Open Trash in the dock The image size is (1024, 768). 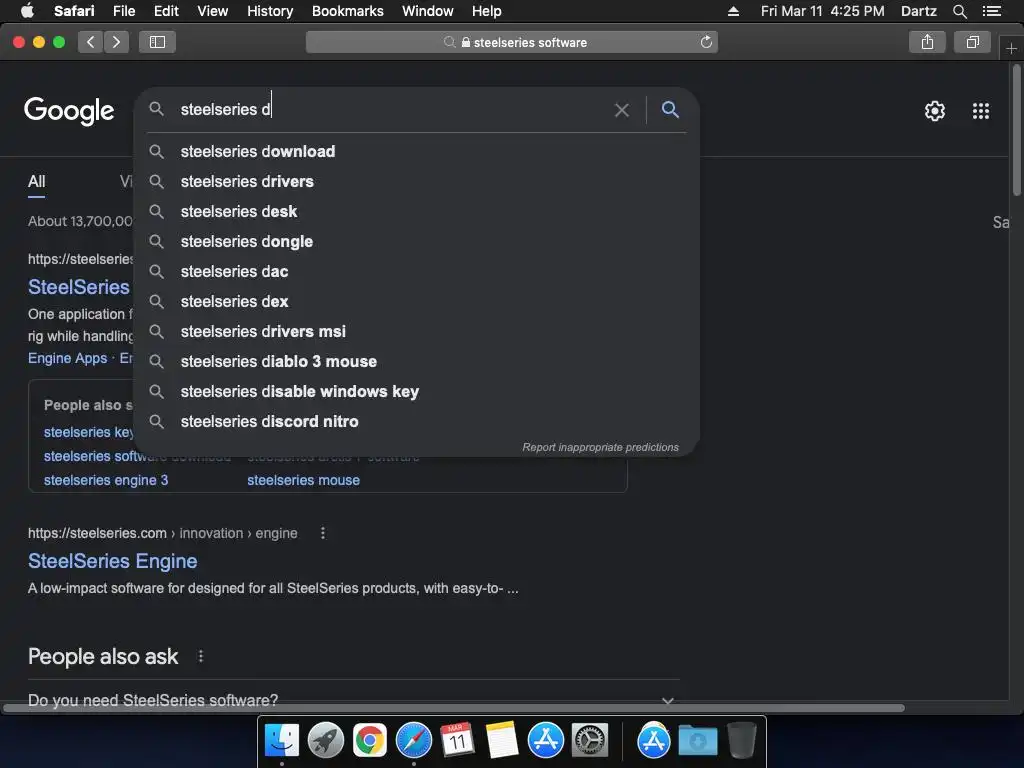click(x=741, y=741)
